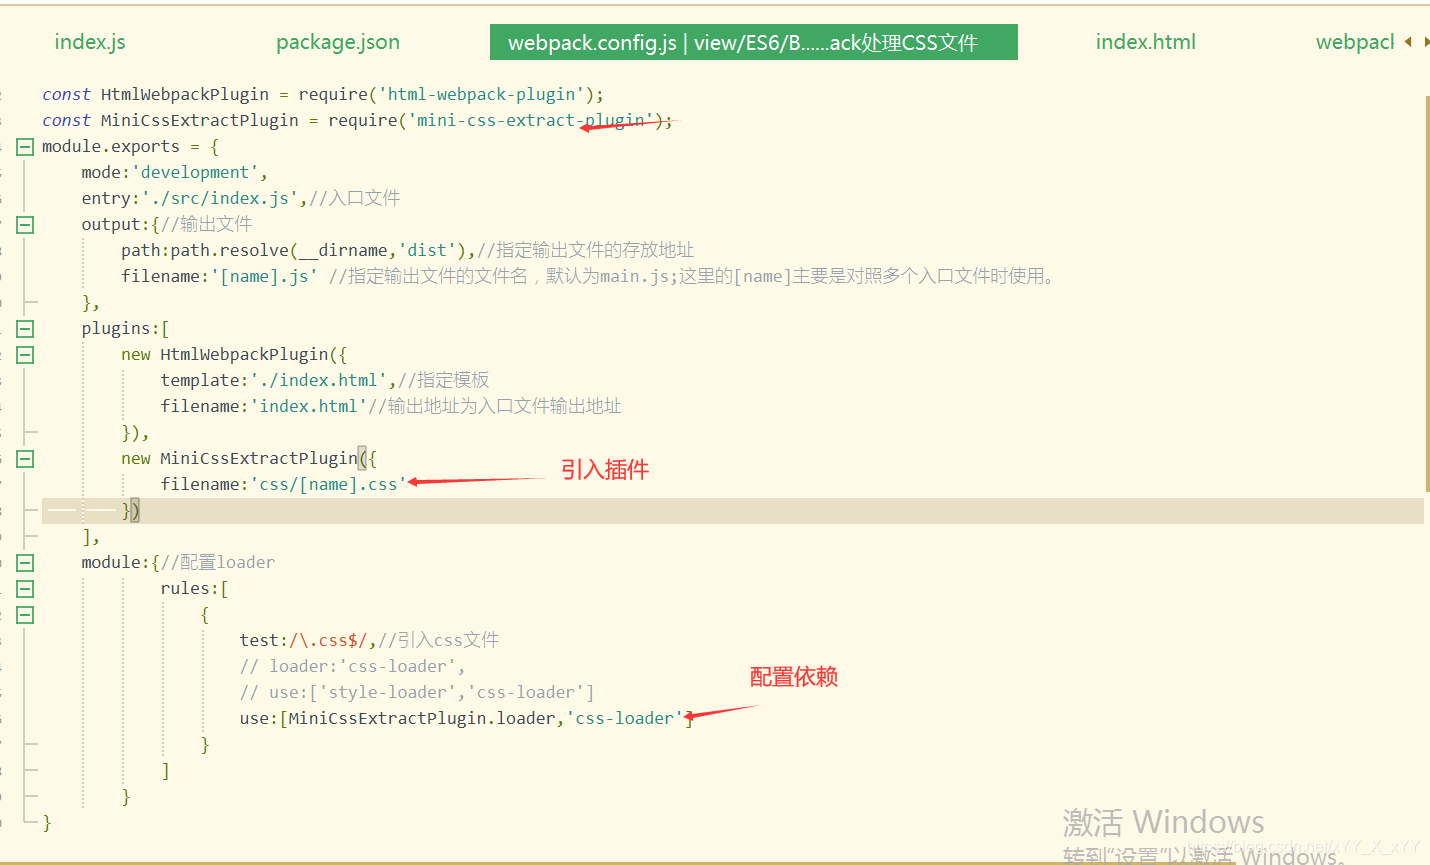Collapse the module:{ loader config fold marker
The image size is (1430, 865).
(25, 563)
